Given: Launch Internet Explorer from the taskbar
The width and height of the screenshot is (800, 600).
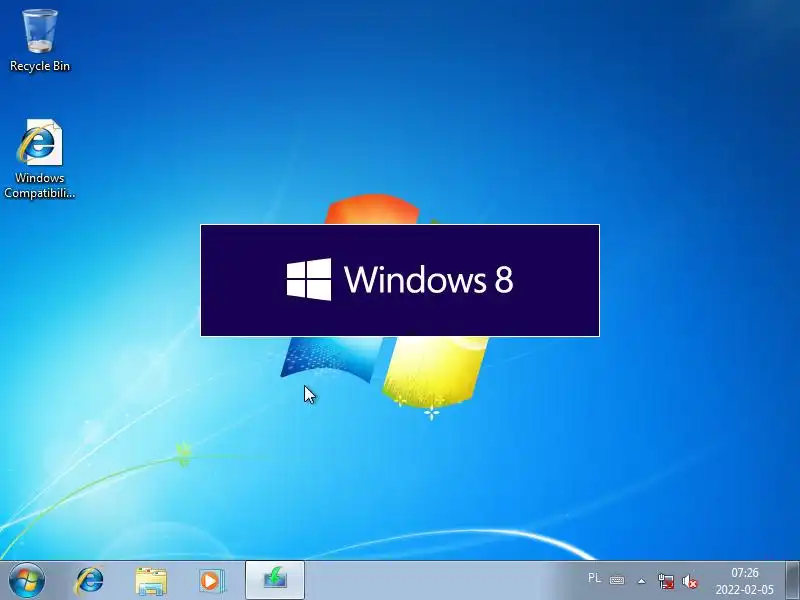Looking at the screenshot, I should (x=90, y=581).
